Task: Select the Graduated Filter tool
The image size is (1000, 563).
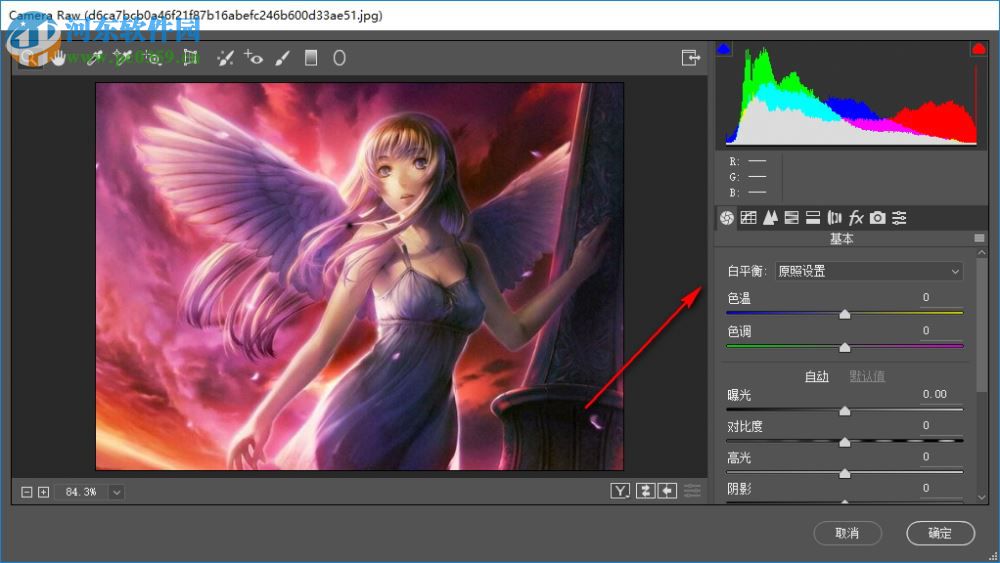Action: point(311,58)
